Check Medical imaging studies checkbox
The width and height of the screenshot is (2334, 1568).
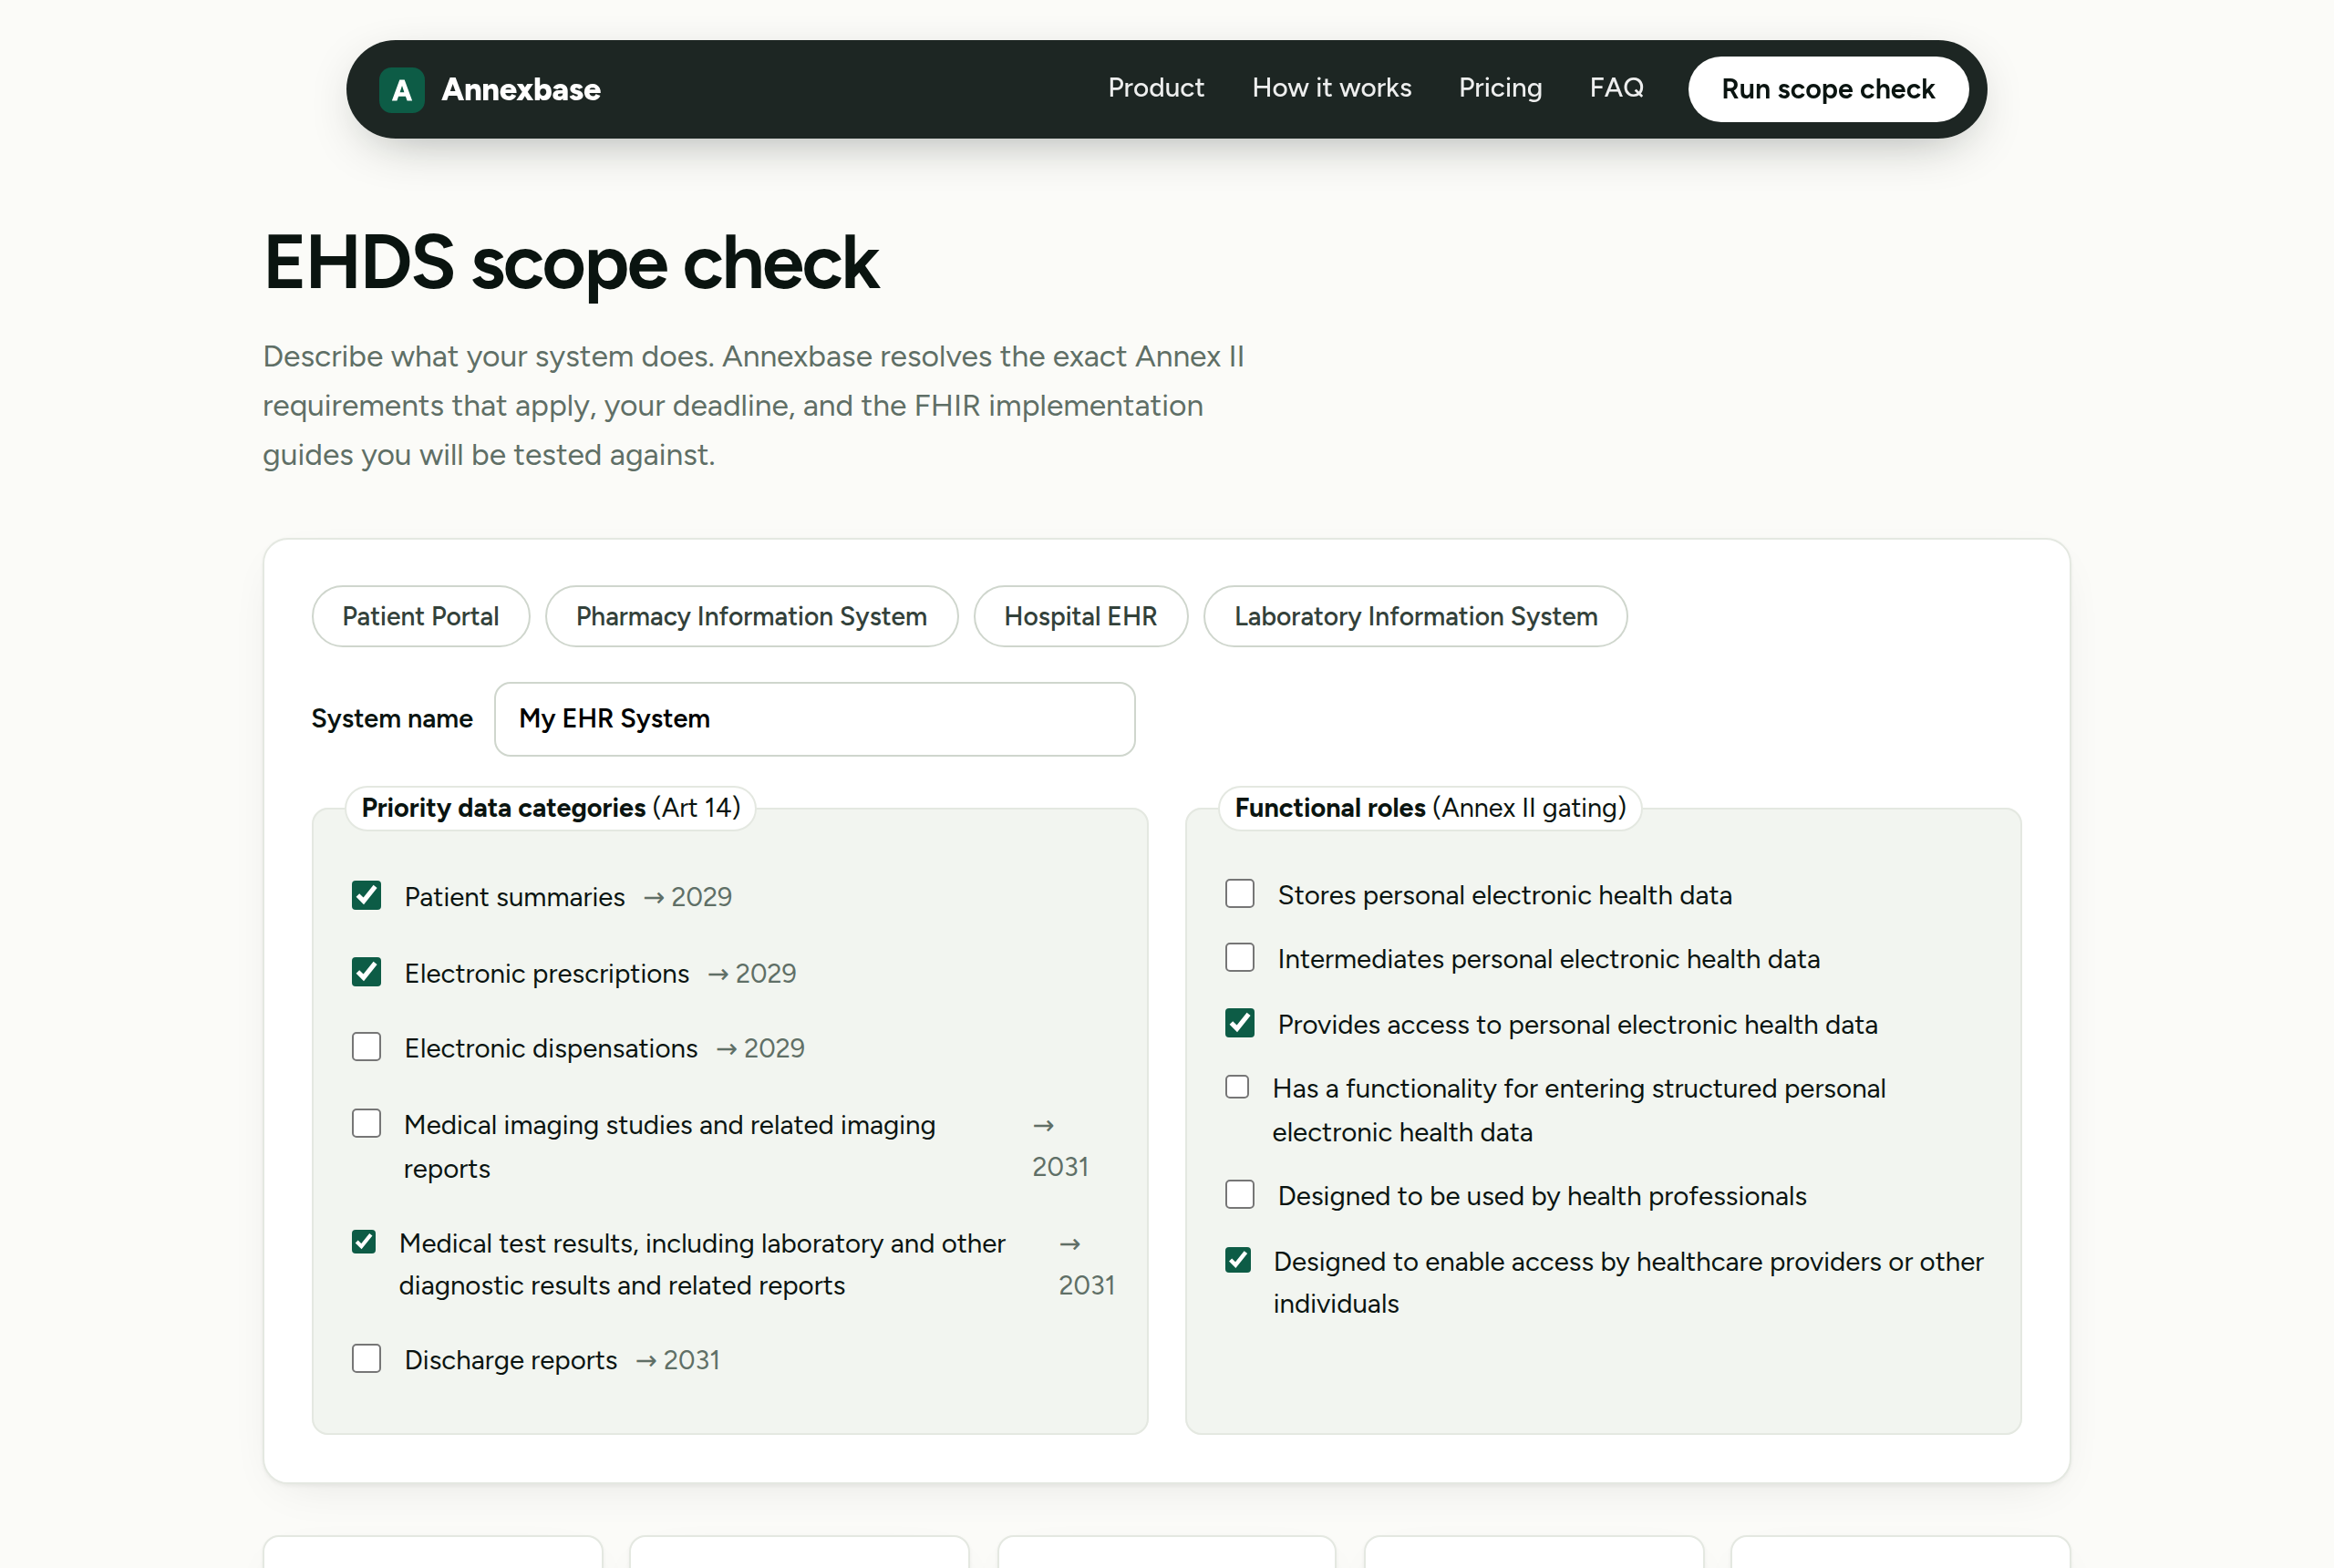click(367, 1124)
